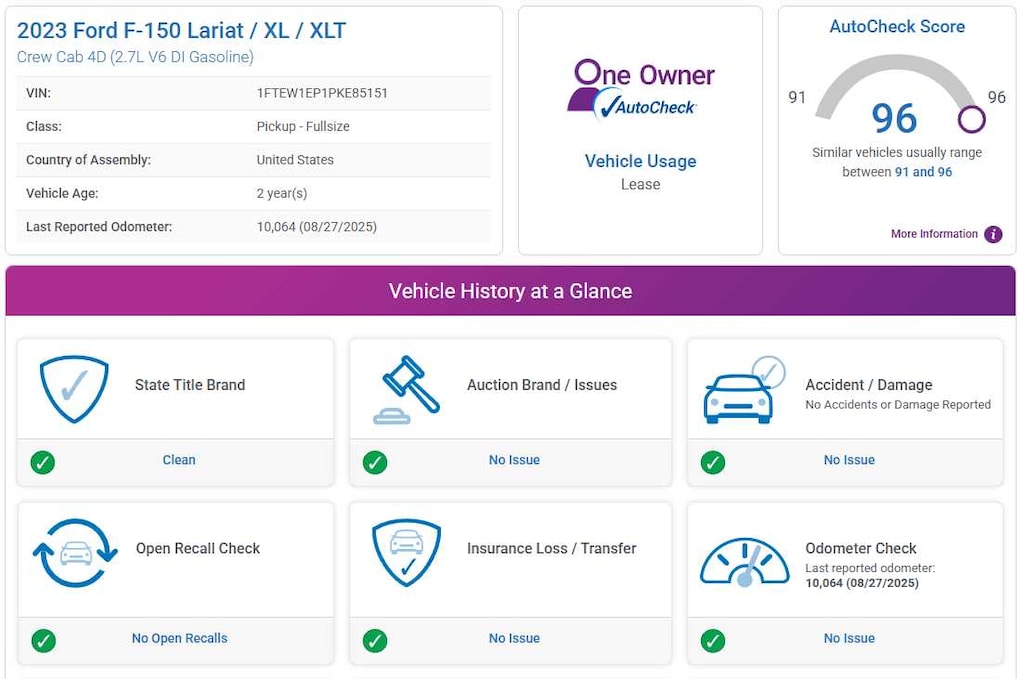Click the AutoCheck score gauge marker
The width and height of the screenshot is (1024, 679).
point(971,119)
